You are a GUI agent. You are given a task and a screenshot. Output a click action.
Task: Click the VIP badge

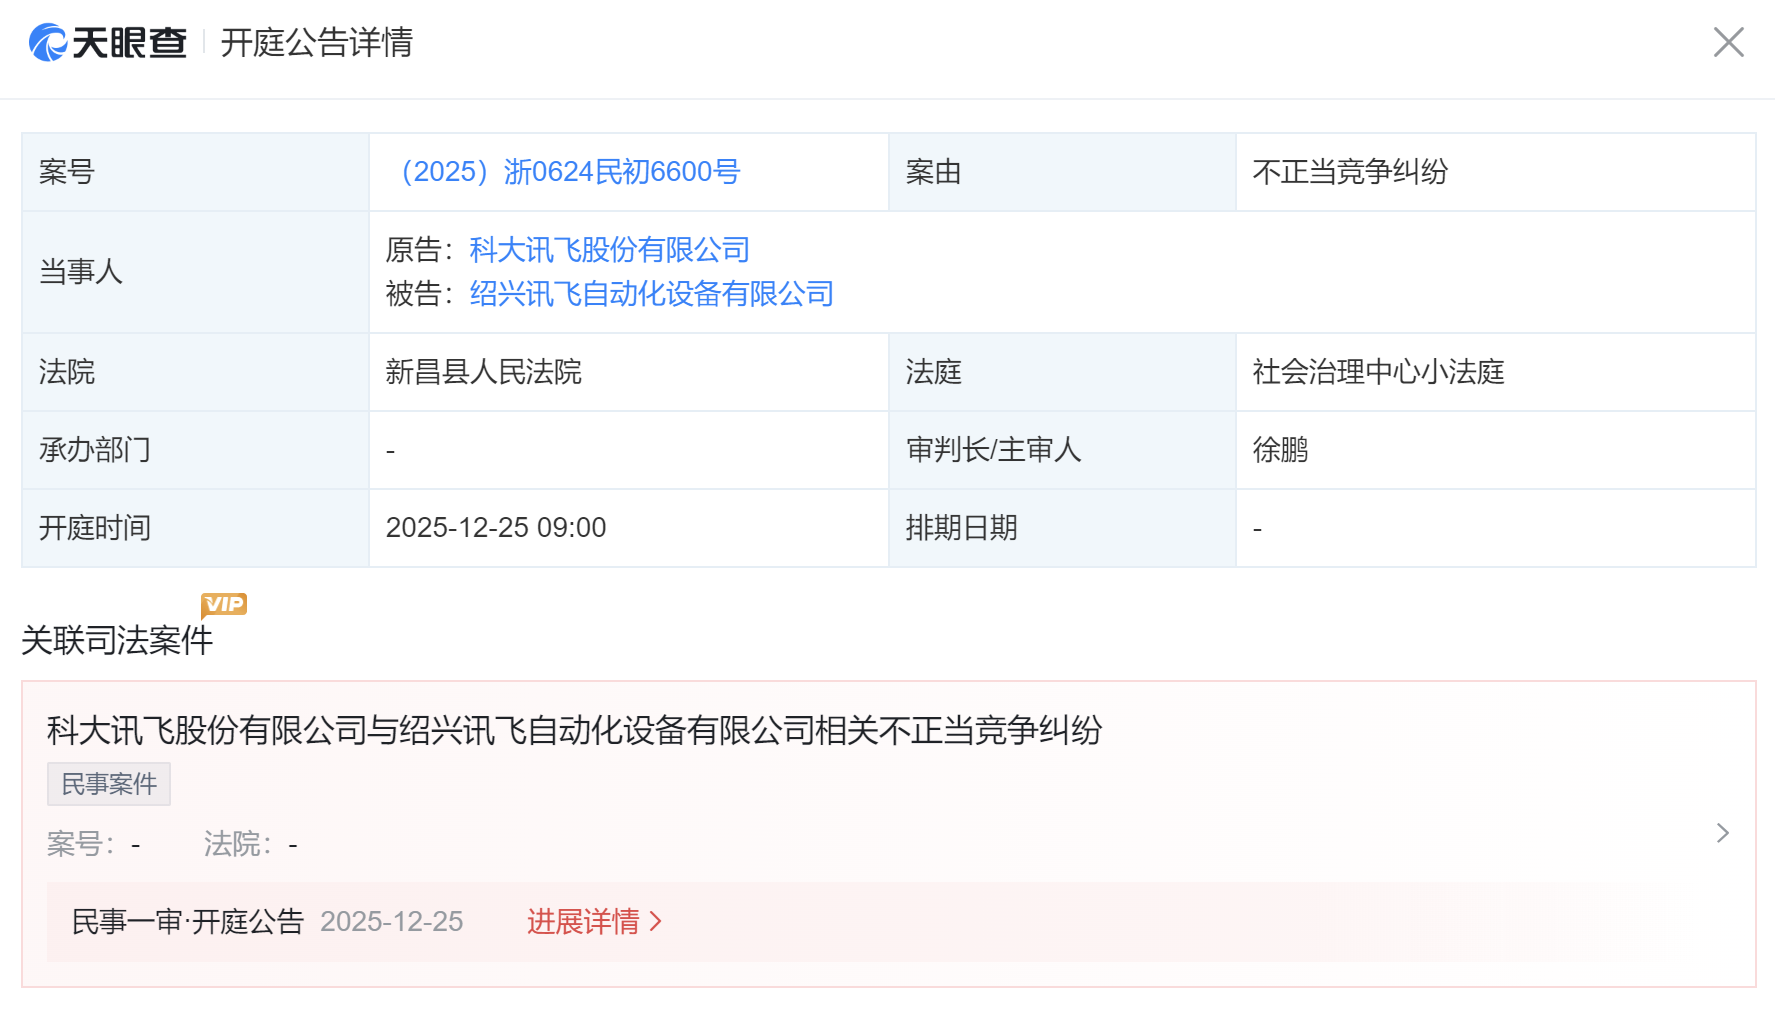[x=224, y=605]
